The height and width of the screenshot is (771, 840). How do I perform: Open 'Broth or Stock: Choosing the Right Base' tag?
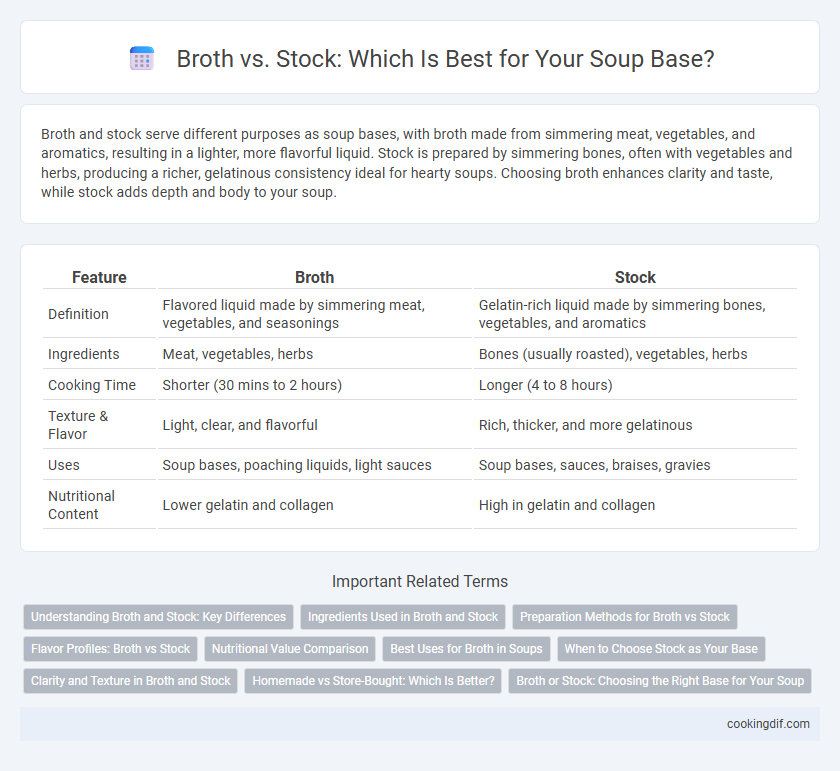pos(660,681)
